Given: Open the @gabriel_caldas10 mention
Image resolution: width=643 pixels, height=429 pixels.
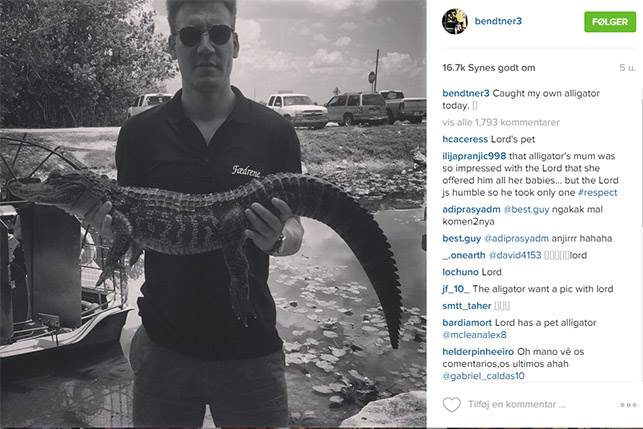Looking at the screenshot, I should coord(483,376).
